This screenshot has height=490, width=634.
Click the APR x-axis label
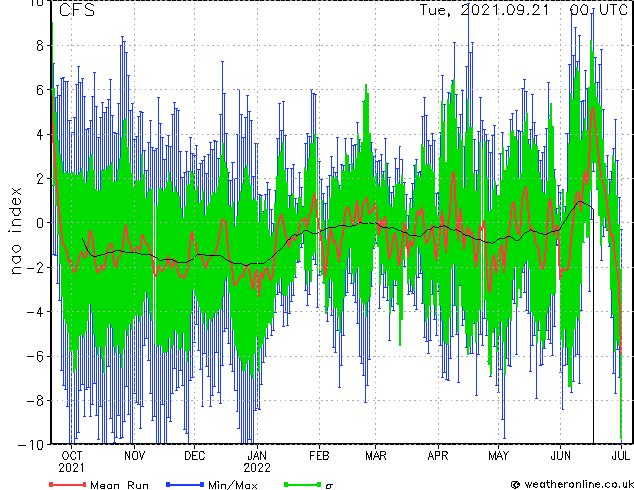pos(438,456)
